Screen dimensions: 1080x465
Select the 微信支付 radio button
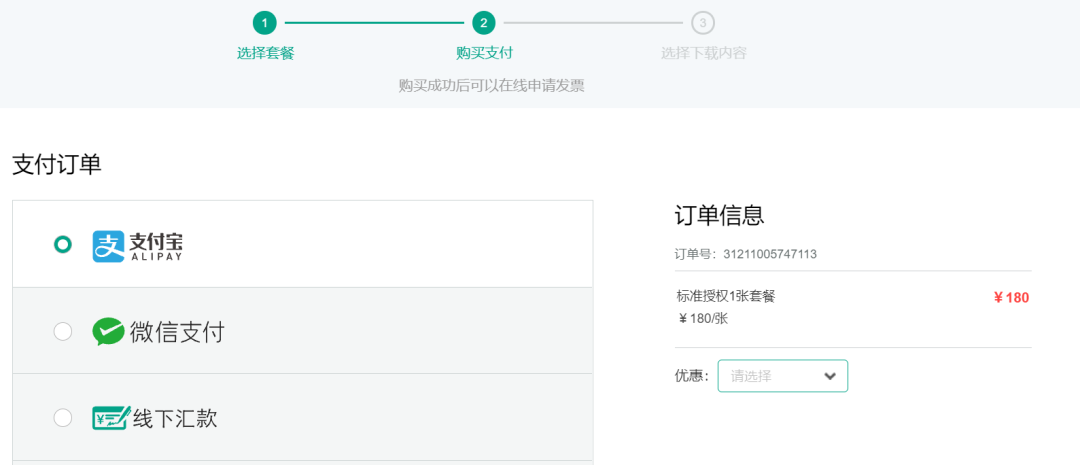[63, 331]
